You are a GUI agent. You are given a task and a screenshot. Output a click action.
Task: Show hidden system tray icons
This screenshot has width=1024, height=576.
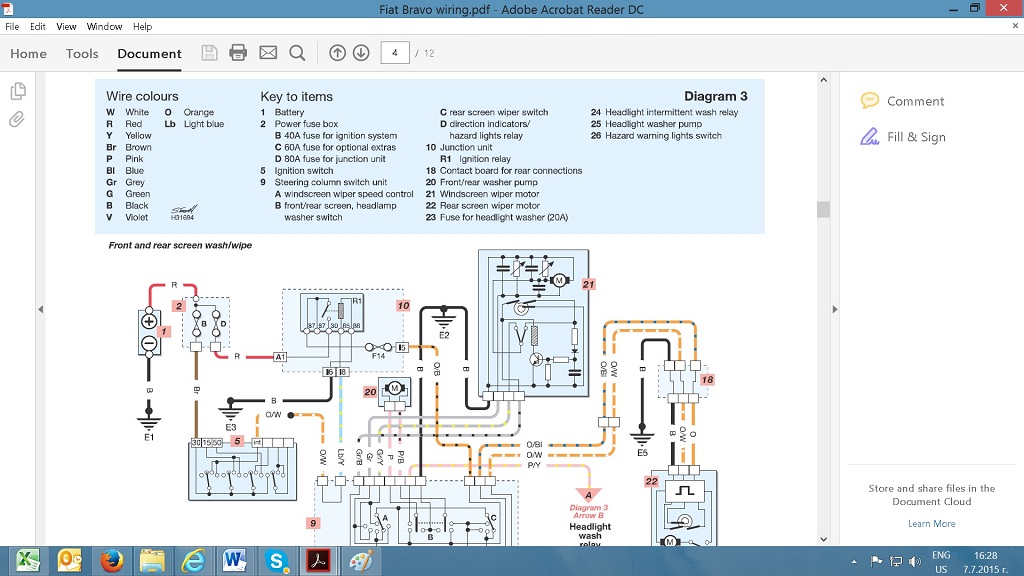tap(853, 562)
